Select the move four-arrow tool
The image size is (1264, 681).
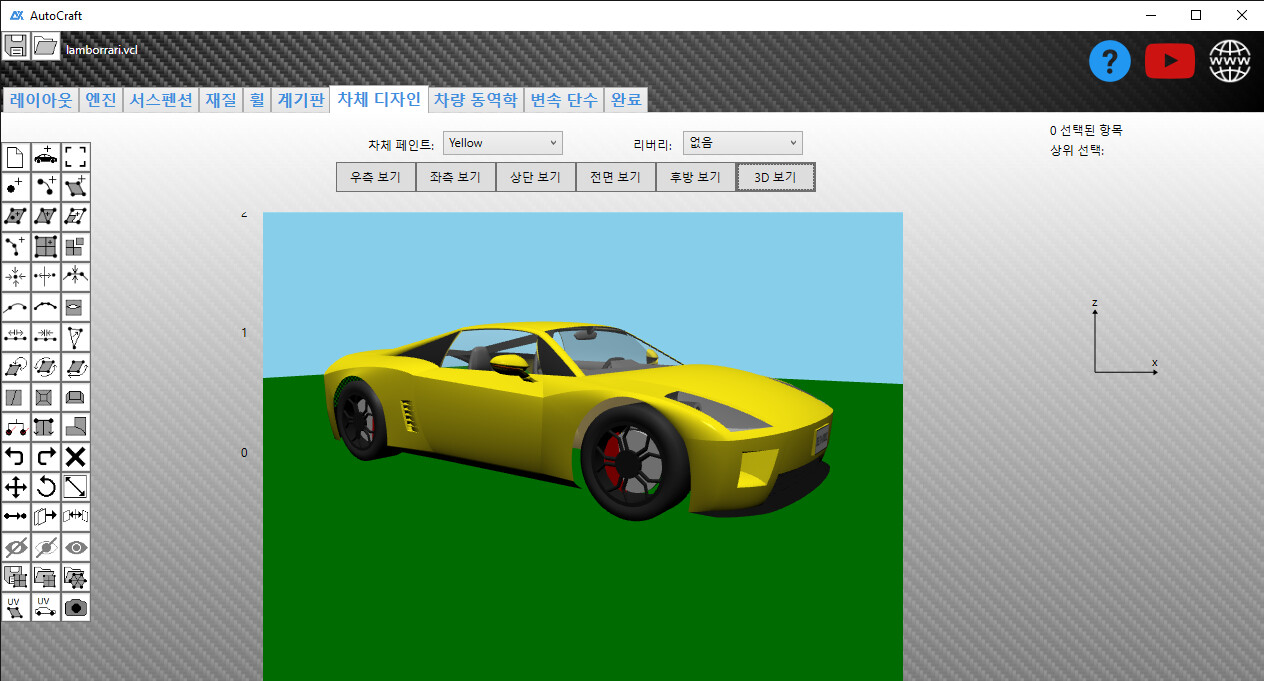(x=16, y=487)
